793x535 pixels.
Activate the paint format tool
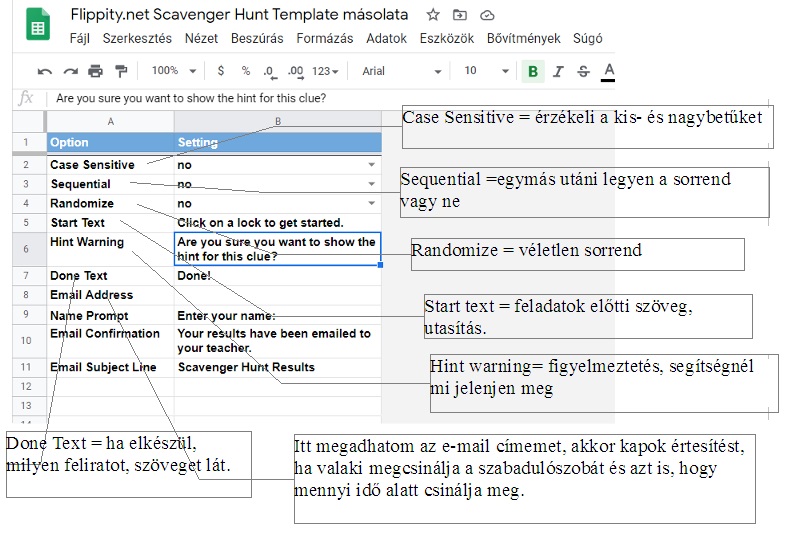[121, 71]
